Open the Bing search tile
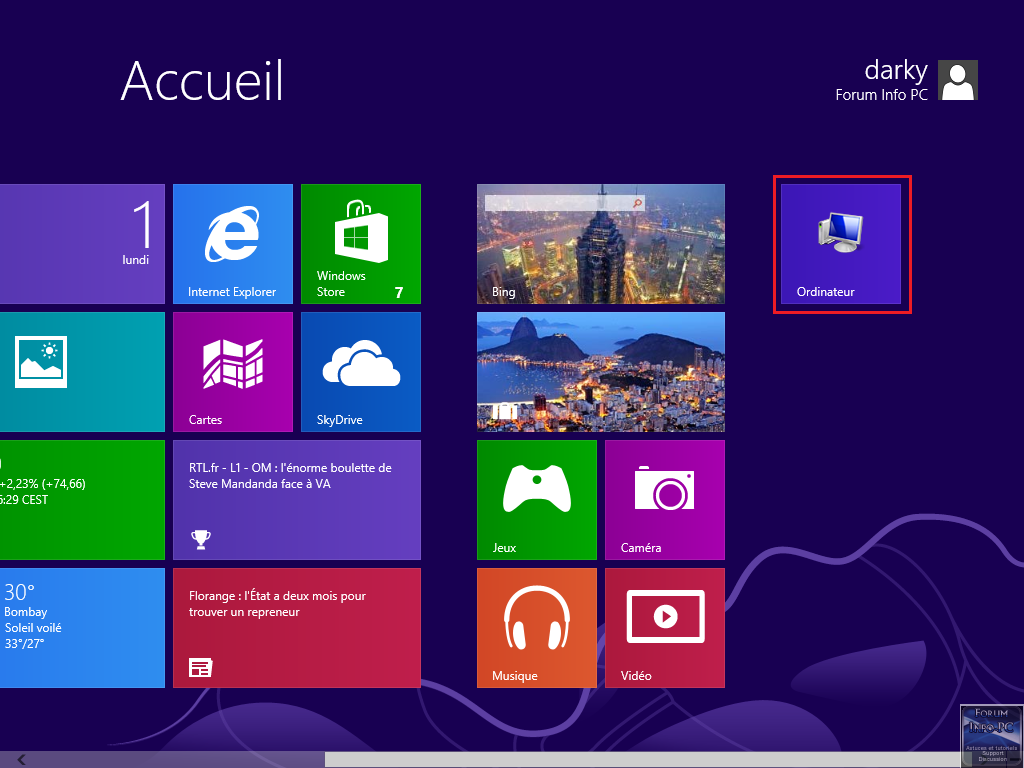The width and height of the screenshot is (1024, 768). [600, 243]
